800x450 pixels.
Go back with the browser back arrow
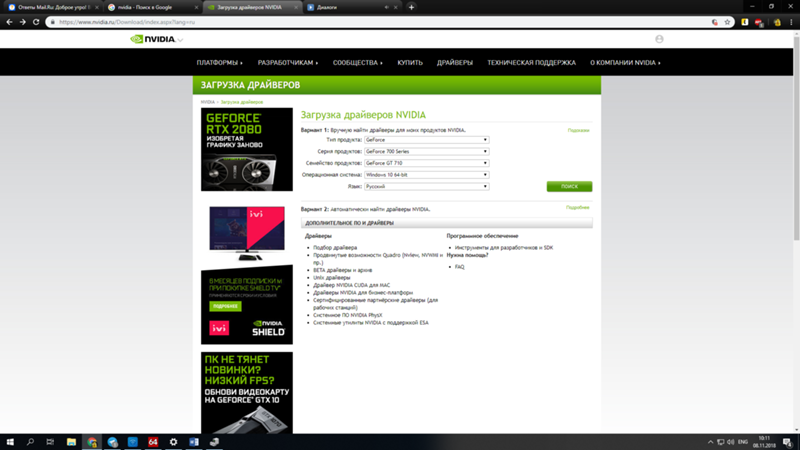click(9, 22)
